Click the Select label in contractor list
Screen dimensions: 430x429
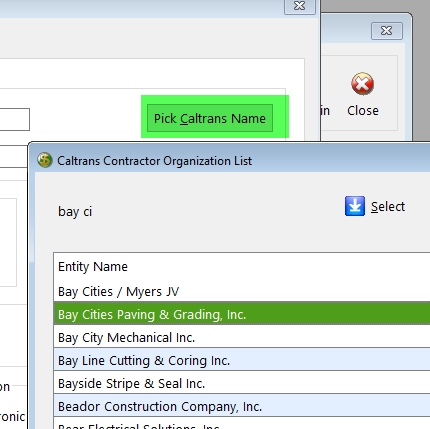[388, 207]
